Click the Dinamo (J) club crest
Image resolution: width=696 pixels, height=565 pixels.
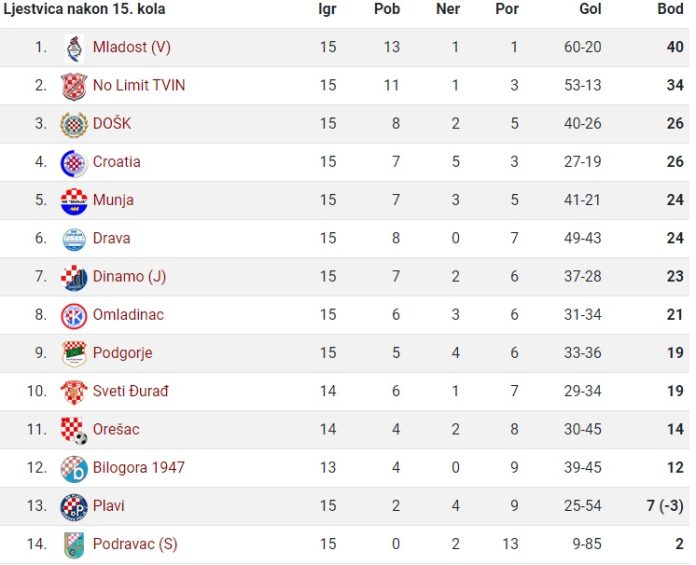click(74, 278)
